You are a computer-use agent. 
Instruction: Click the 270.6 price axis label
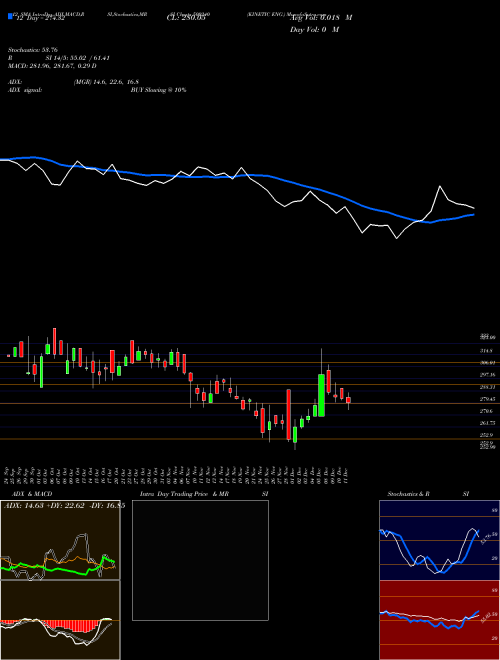pyautogui.click(x=486, y=411)
